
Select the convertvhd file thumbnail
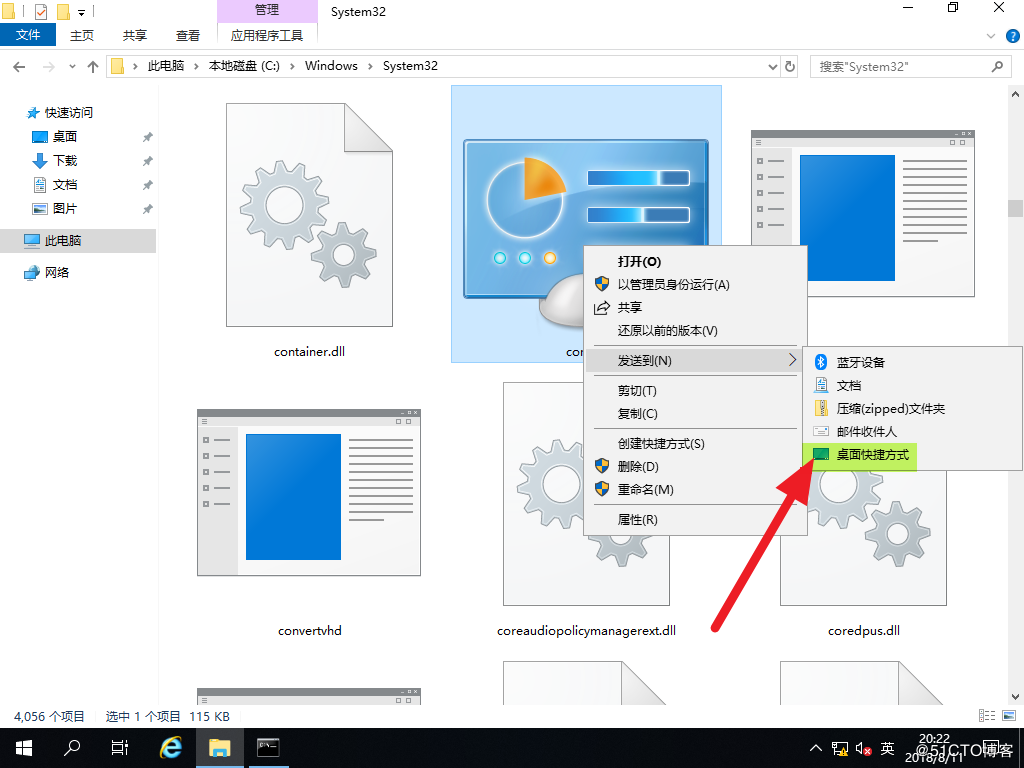pos(309,493)
